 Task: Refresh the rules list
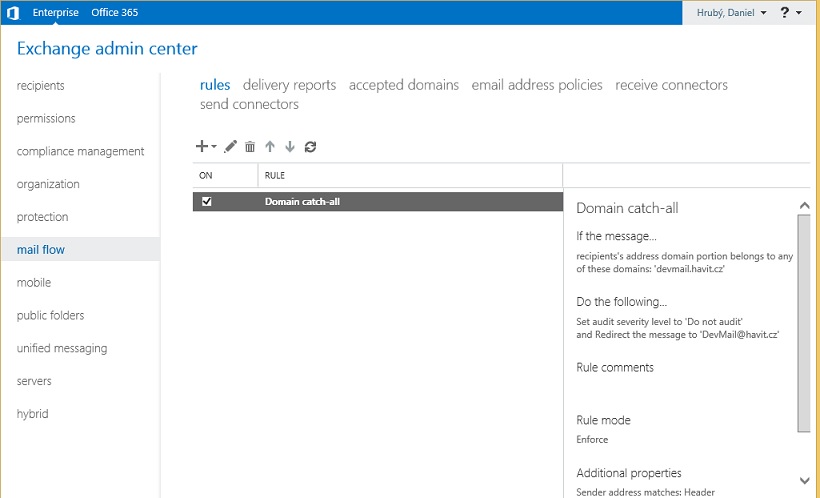click(311, 147)
